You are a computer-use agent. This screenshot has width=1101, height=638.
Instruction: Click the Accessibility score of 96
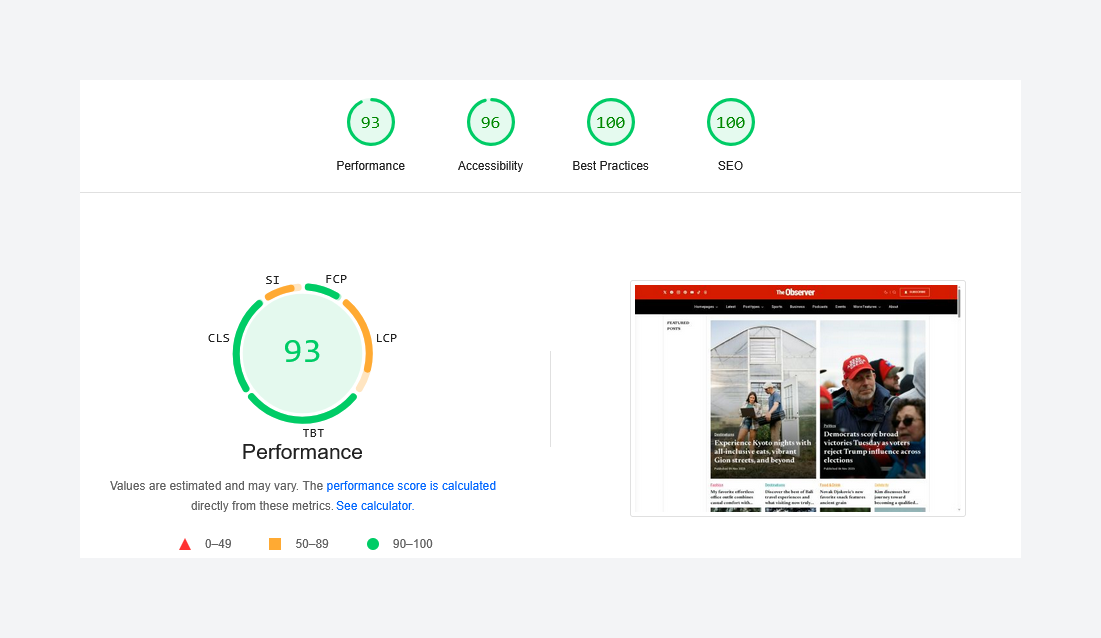coord(491,121)
